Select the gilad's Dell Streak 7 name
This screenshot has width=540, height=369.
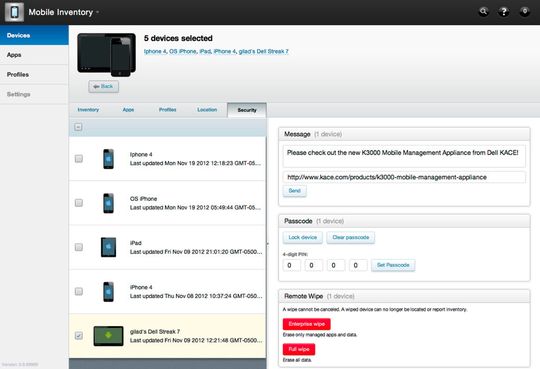[x=155, y=331]
